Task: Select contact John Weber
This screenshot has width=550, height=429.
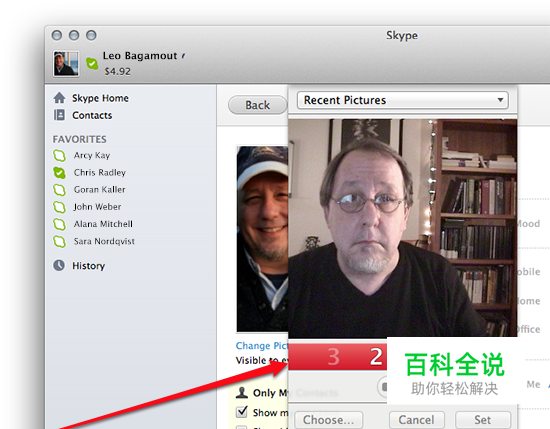Action: coord(97,207)
